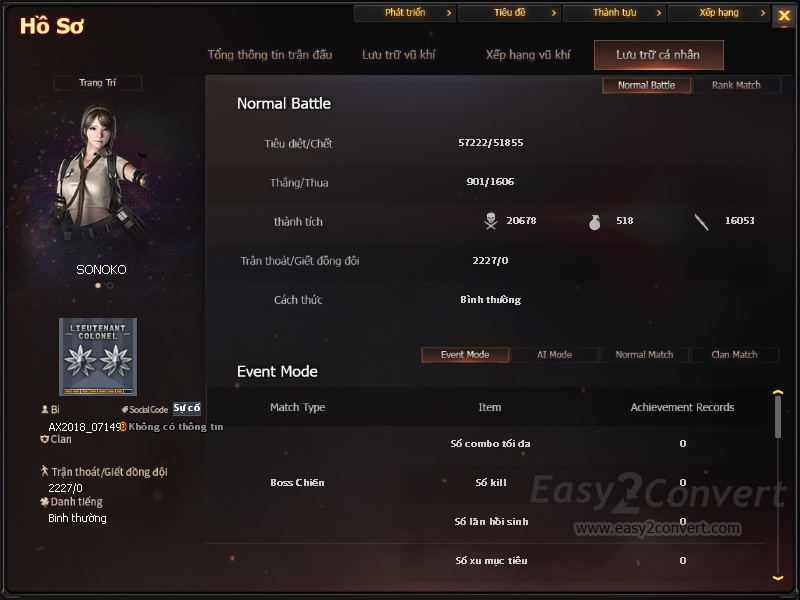Select the AI Mode button

(555, 355)
